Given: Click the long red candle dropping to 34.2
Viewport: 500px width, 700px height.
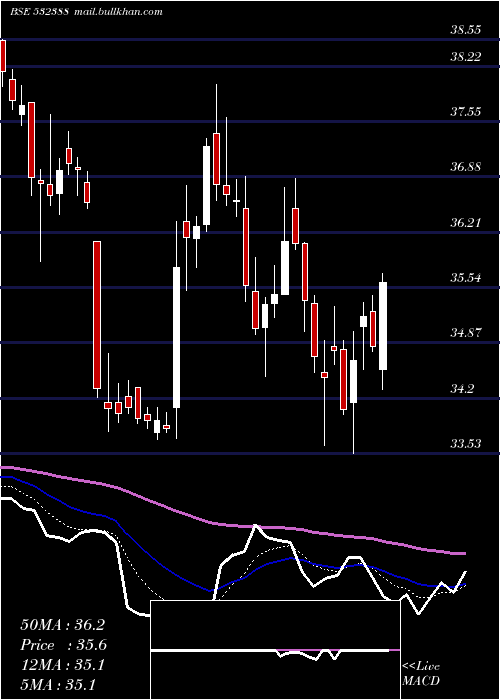Looking at the screenshot, I should [x=97, y=315].
